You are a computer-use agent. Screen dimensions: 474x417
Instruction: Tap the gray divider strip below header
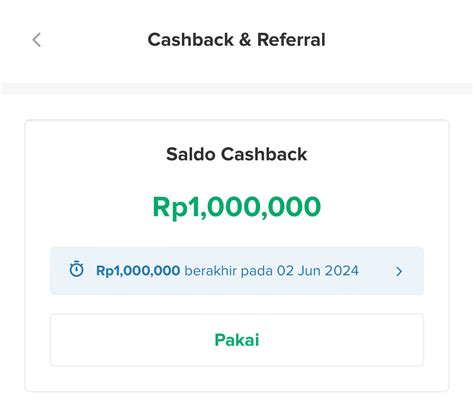[237, 89]
